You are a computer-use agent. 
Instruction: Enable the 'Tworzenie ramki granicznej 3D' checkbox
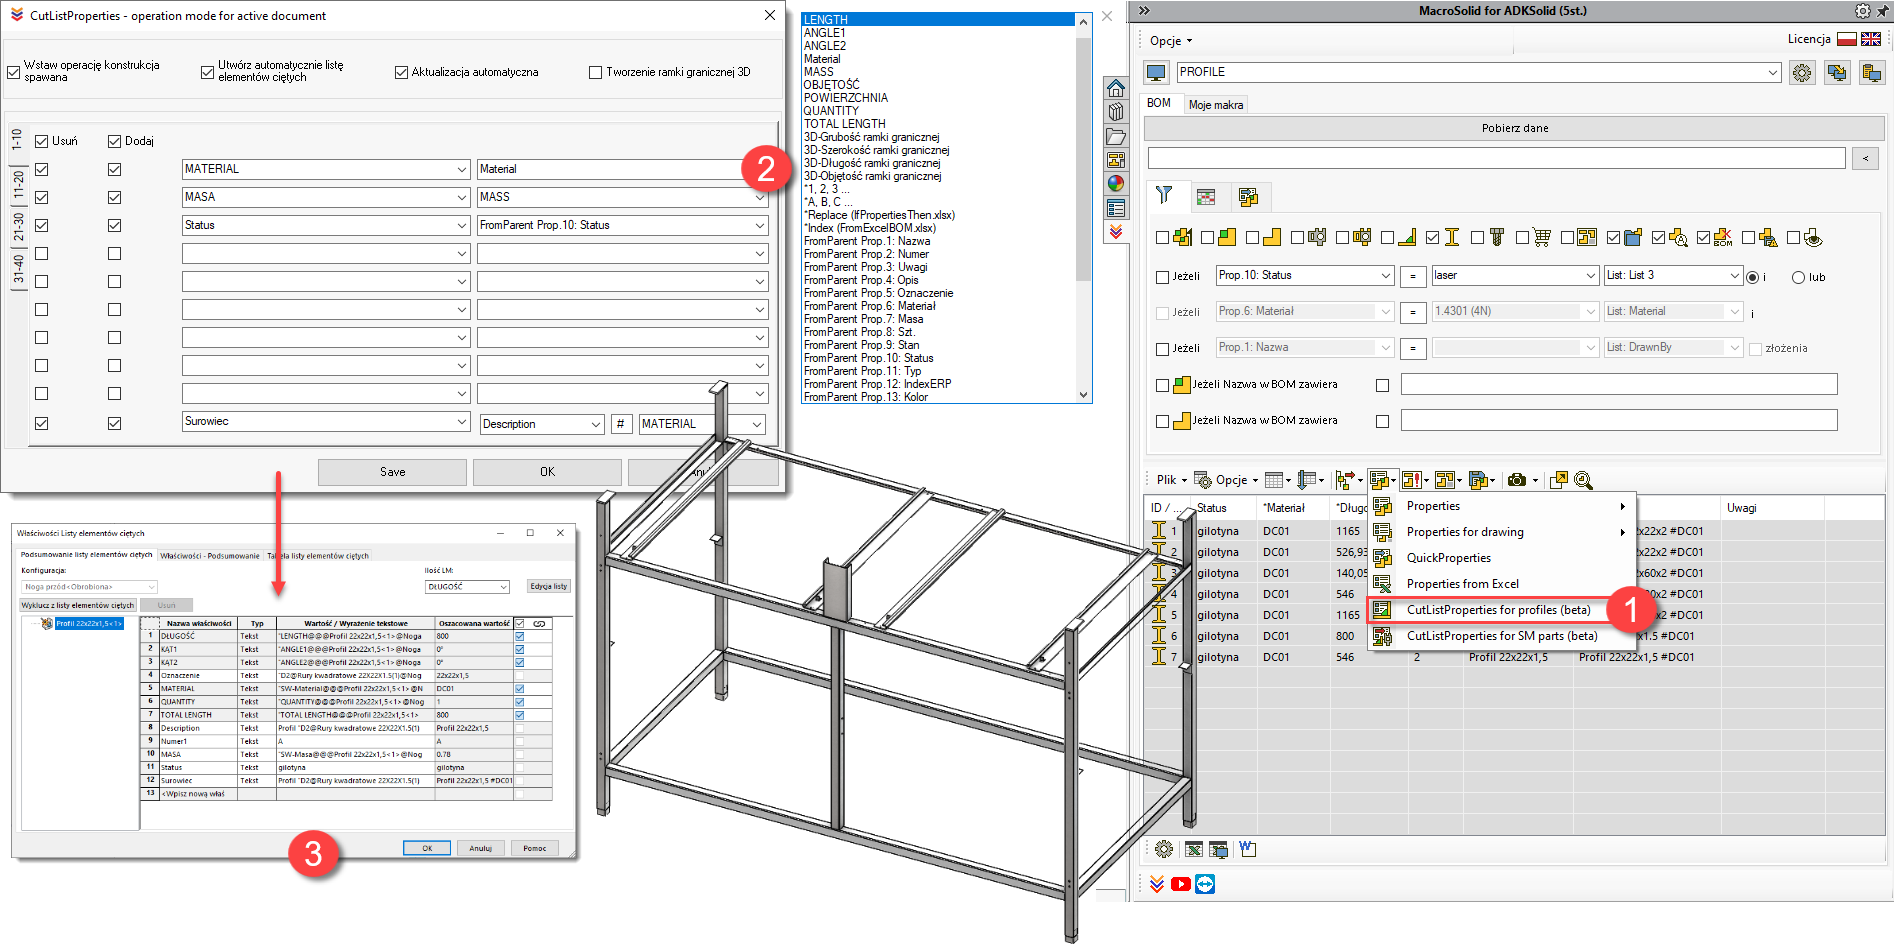[595, 71]
